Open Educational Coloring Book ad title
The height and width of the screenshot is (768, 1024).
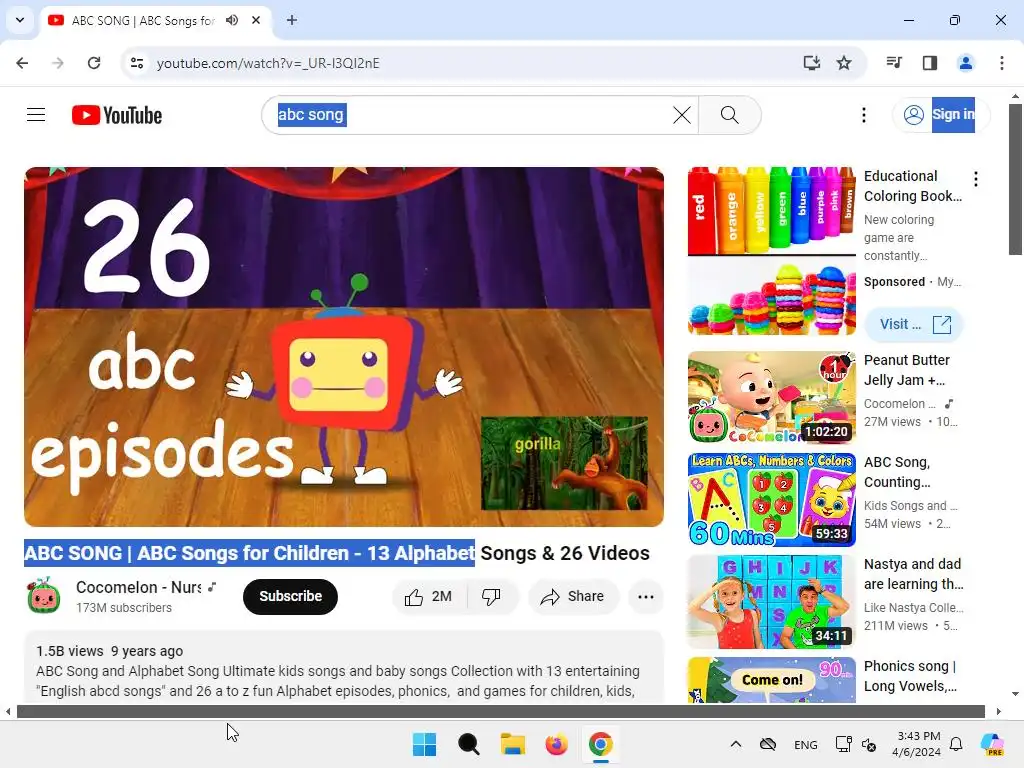click(912, 186)
